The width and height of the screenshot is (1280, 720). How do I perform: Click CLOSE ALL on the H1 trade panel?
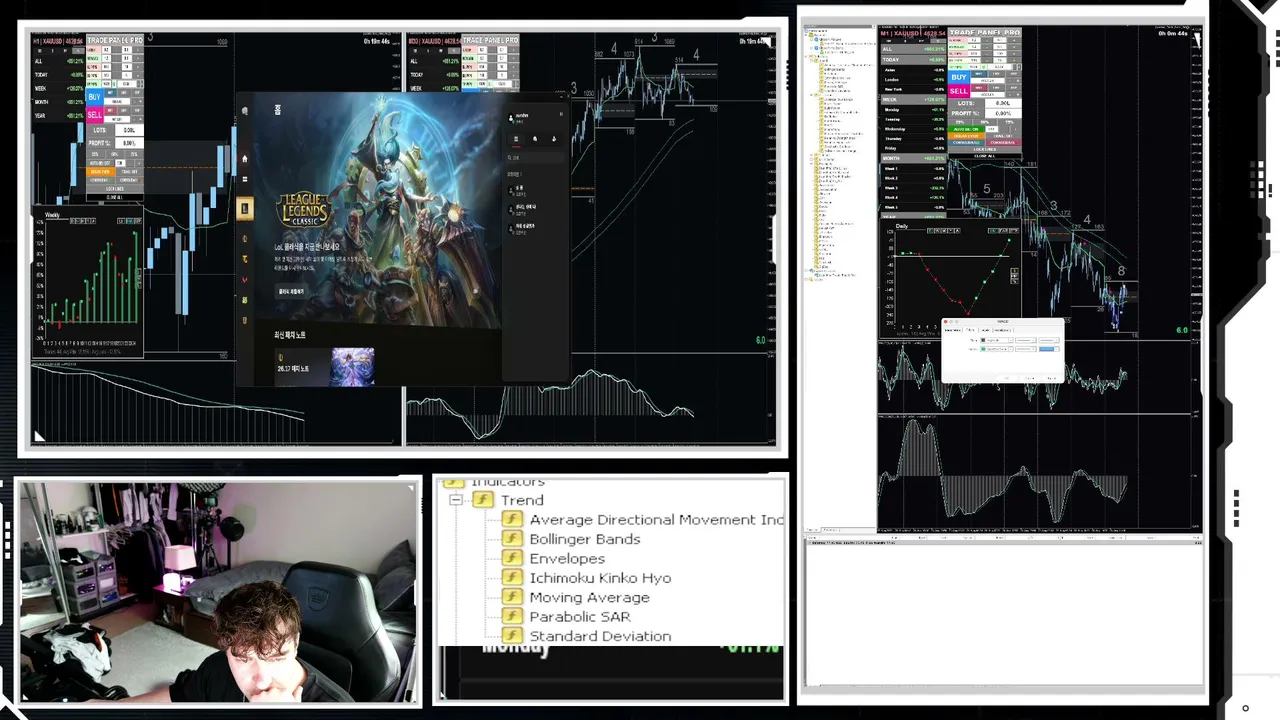point(114,197)
